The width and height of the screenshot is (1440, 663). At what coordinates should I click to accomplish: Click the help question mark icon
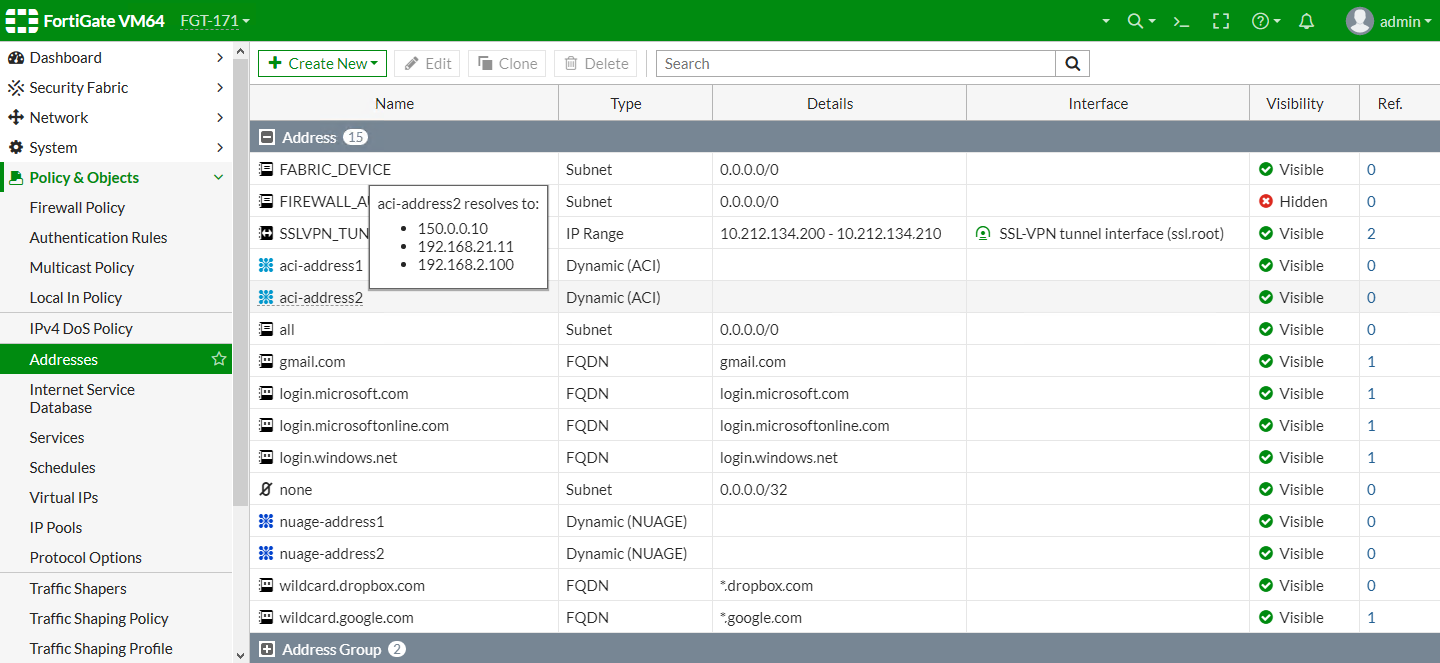(1260, 21)
